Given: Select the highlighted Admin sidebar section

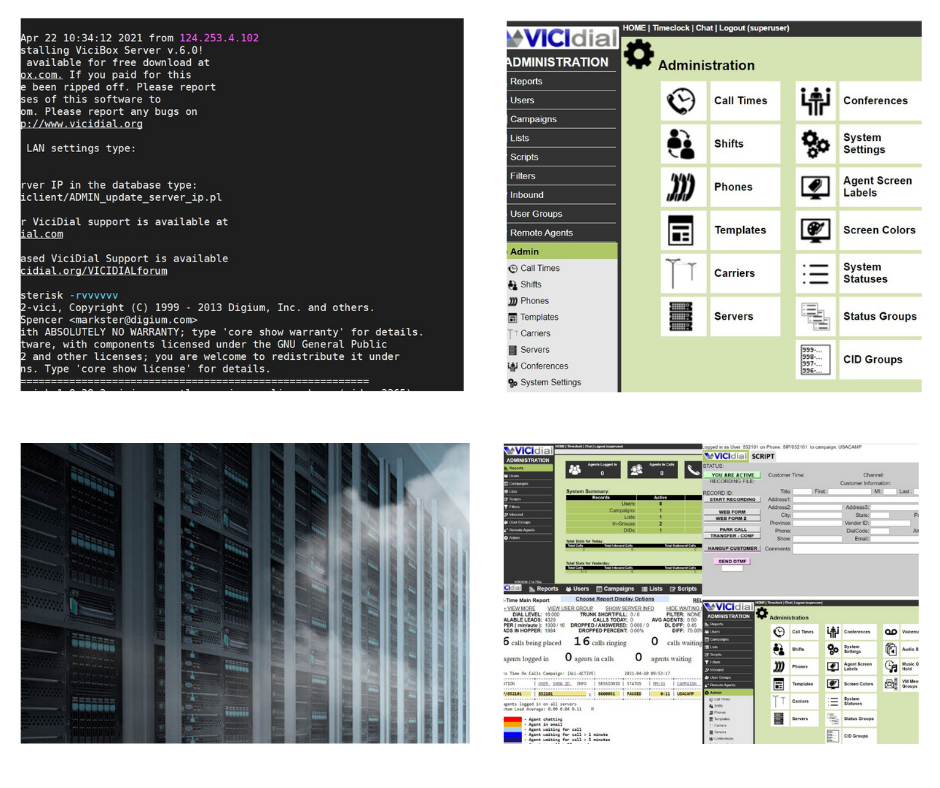Looking at the screenshot, I should [562, 252].
